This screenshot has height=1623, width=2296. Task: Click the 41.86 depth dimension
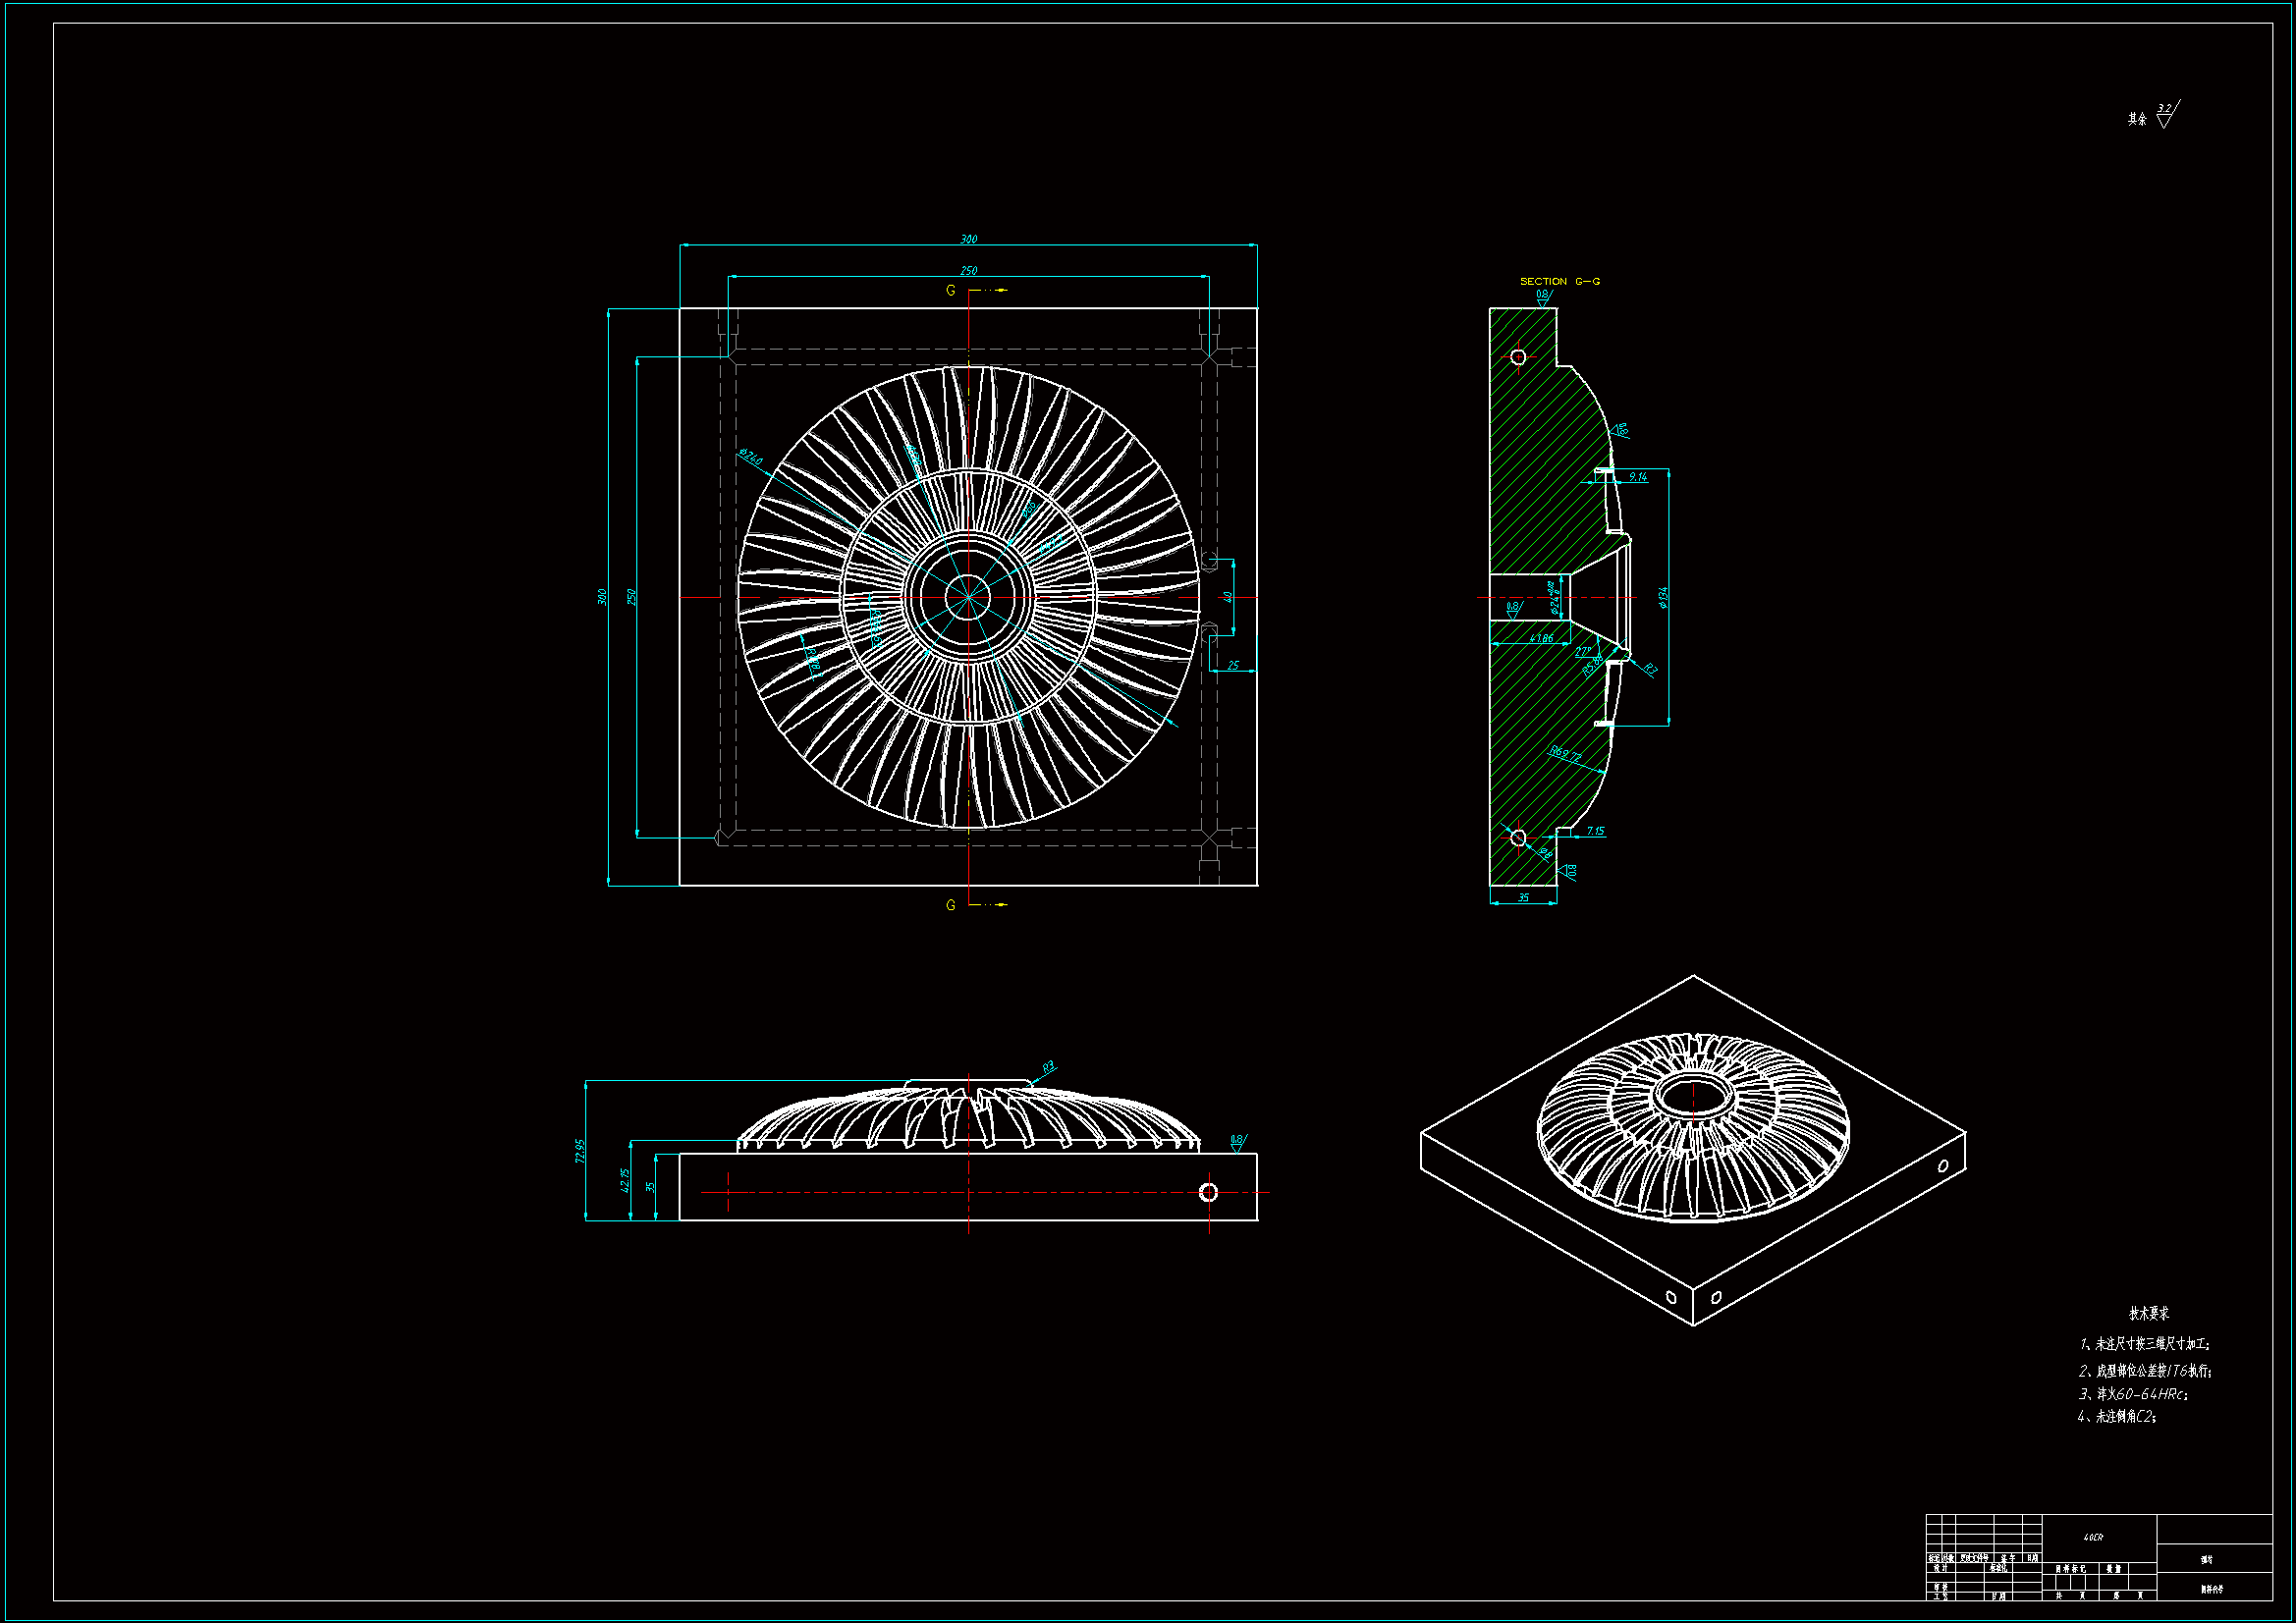(x=1541, y=638)
